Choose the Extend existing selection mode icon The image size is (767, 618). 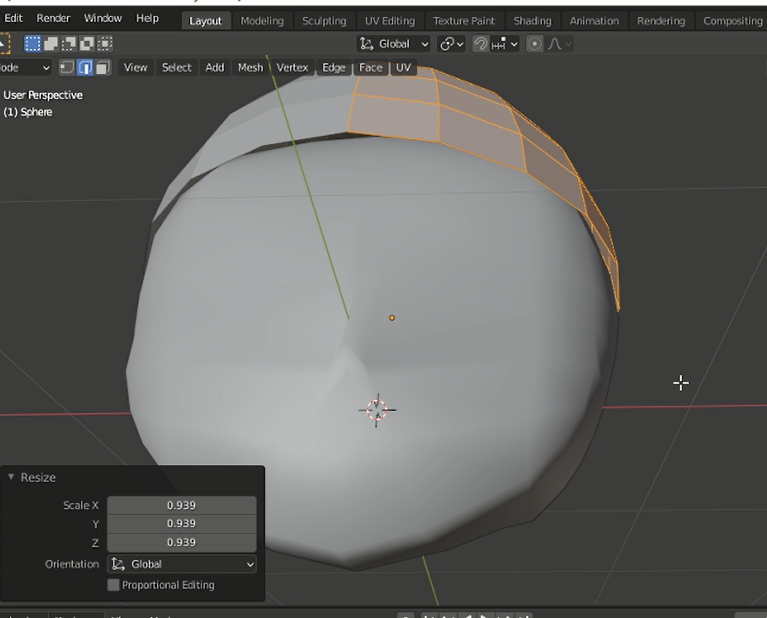pos(51,44)
